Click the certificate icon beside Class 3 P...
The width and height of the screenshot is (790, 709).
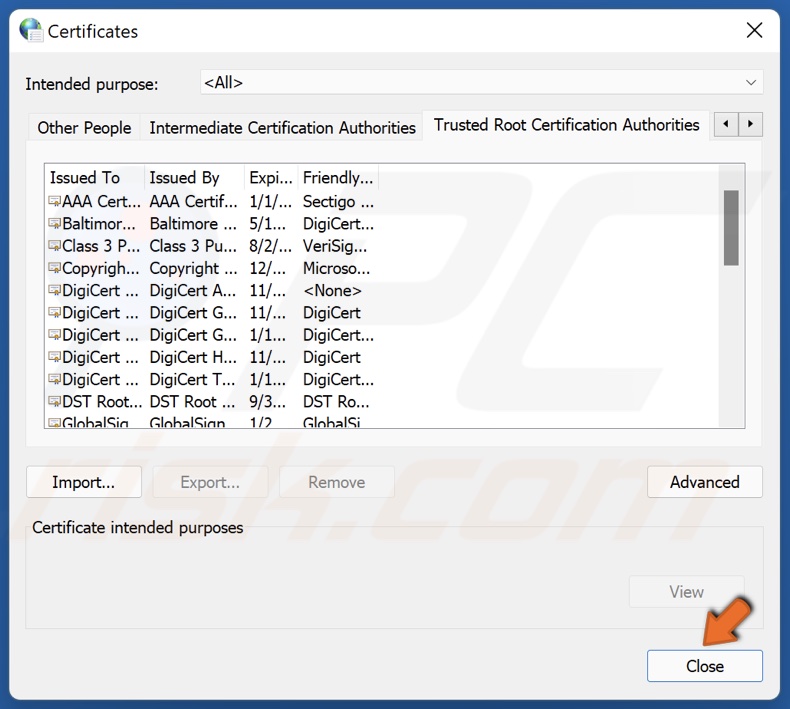pyautogui.click(x=54, y=245)
